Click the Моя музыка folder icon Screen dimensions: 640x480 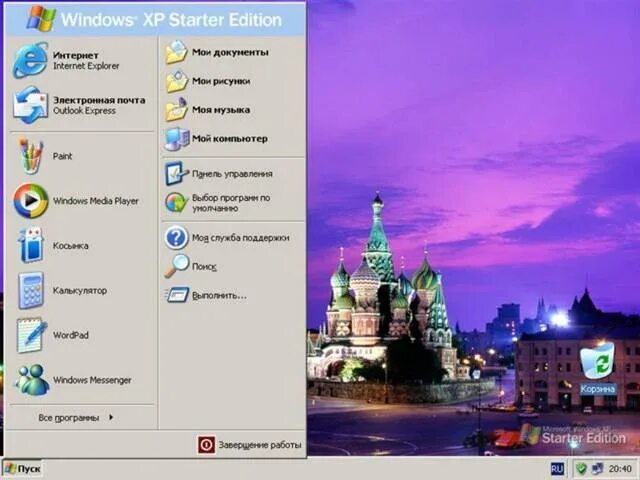176,110
